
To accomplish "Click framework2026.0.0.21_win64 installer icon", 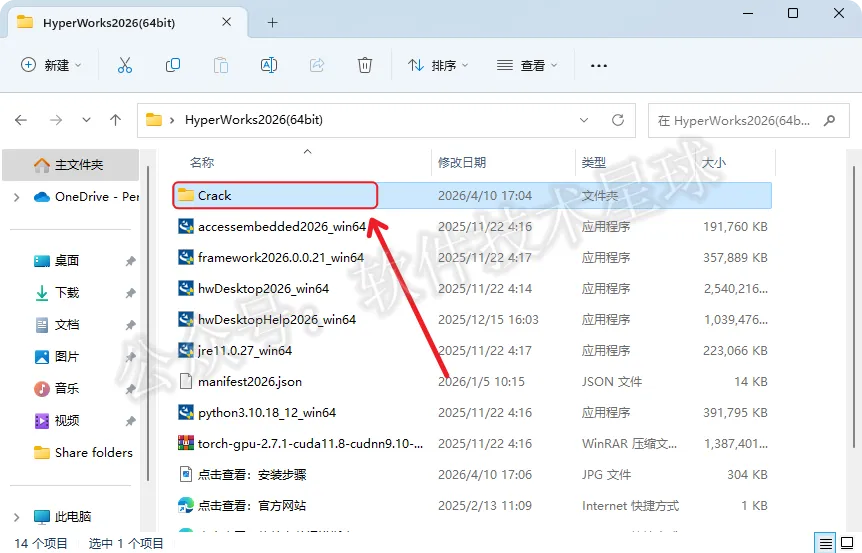I will point(186,257).
